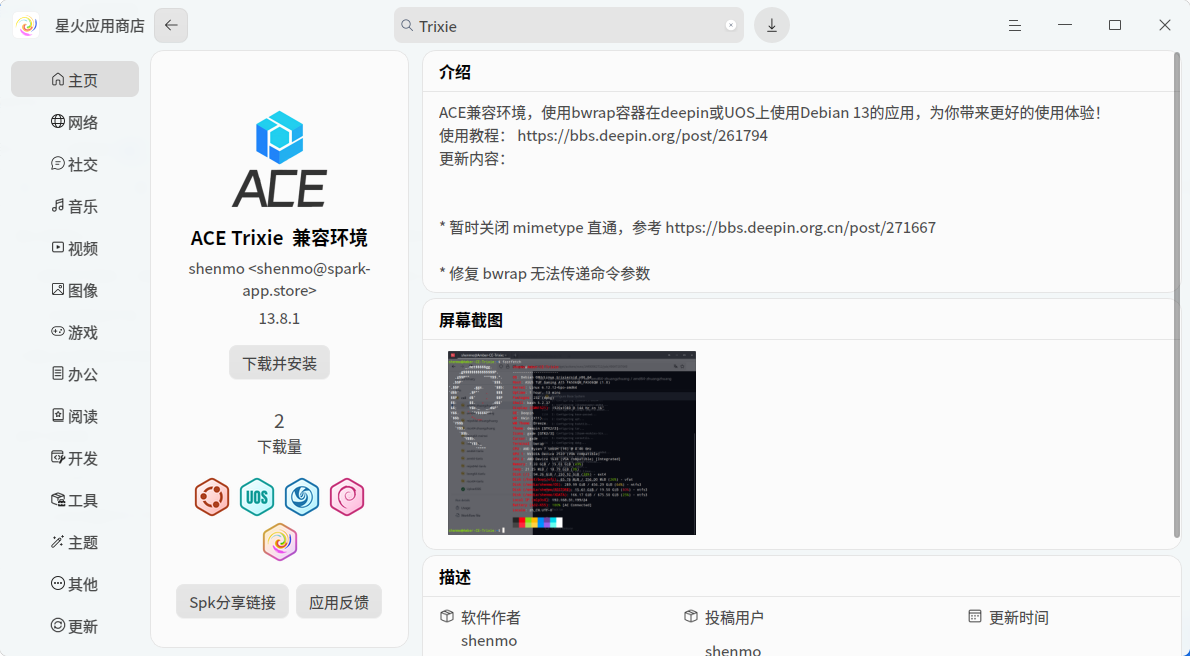
Task: Select the 主页 home category
Action: pos(74,79)
